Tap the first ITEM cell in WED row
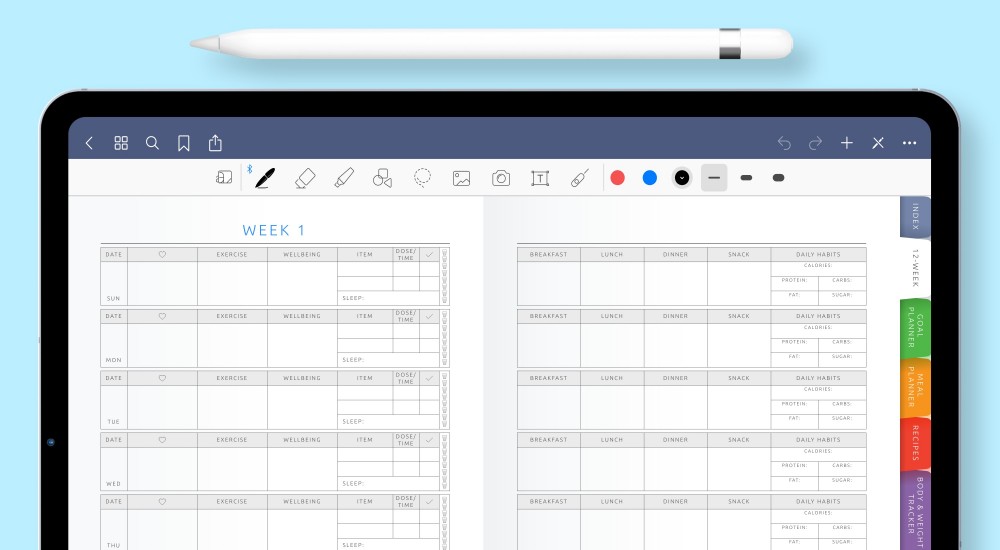The width and height of the screenshot is (1000, 550). click(365, 454)
